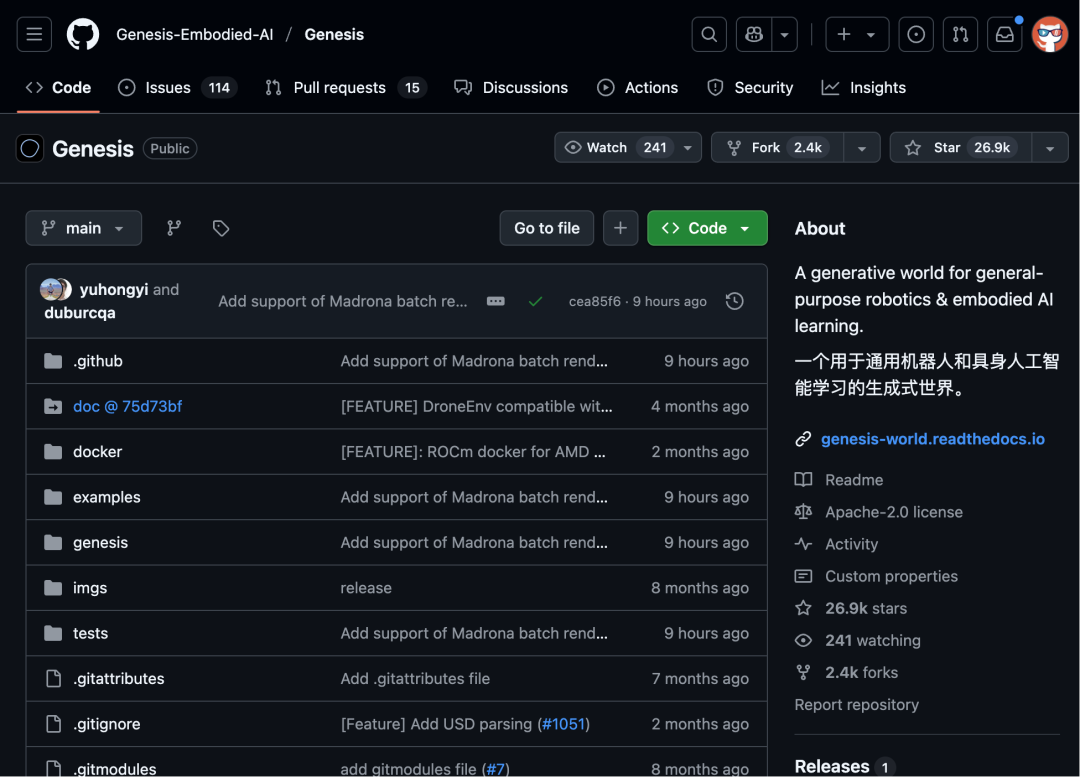Open the examples folder
The image size is (1080, 777).
click(x=107, y=497)
